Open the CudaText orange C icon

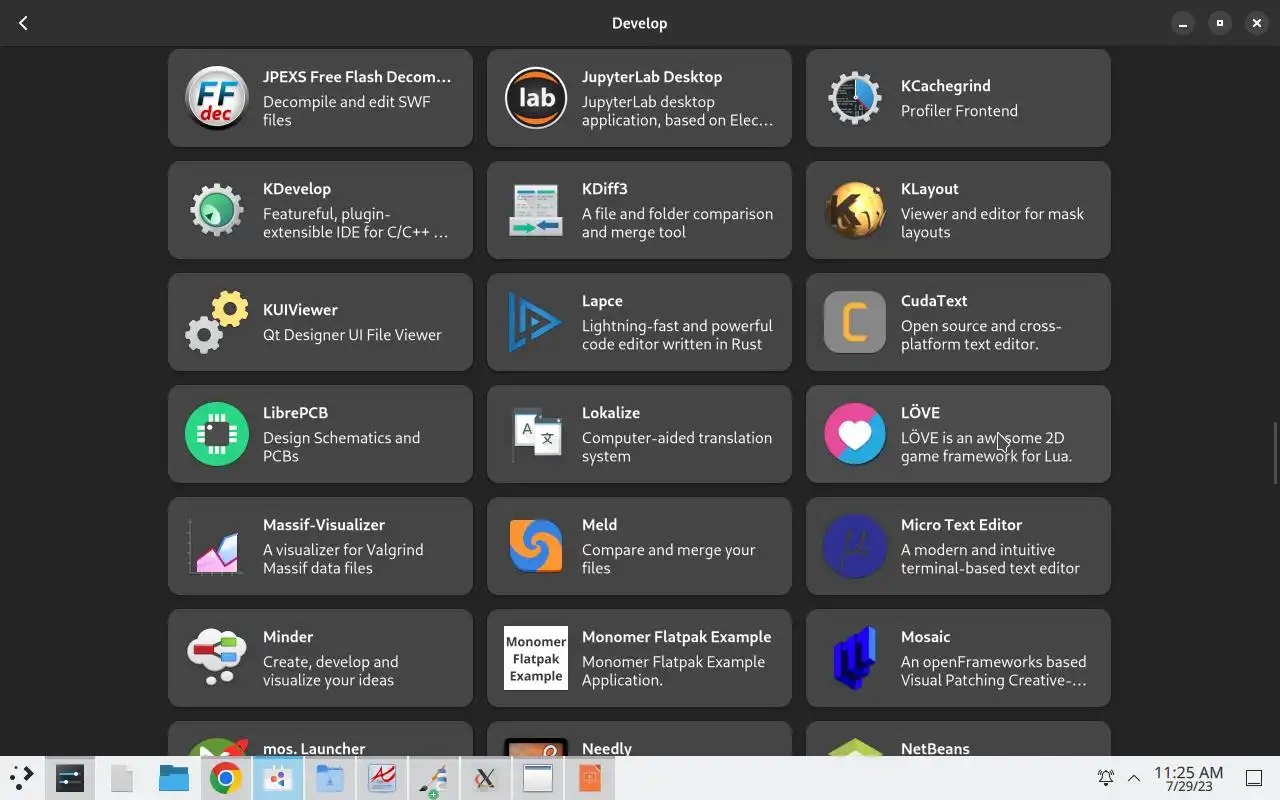855,322
